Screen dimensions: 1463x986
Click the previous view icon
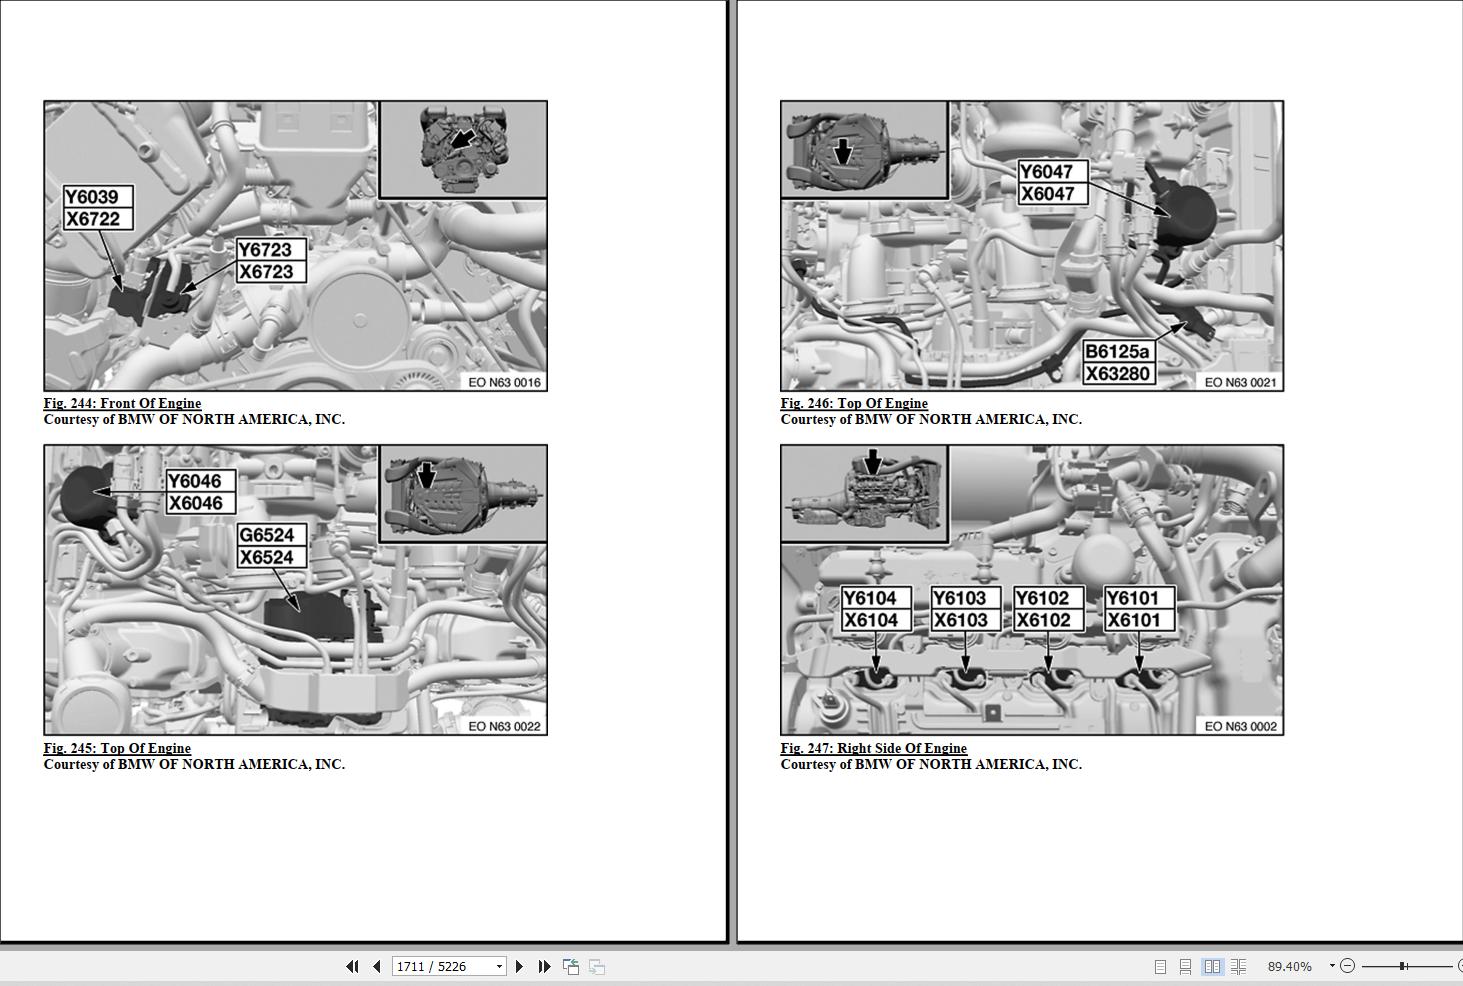(x=571, y=966)
